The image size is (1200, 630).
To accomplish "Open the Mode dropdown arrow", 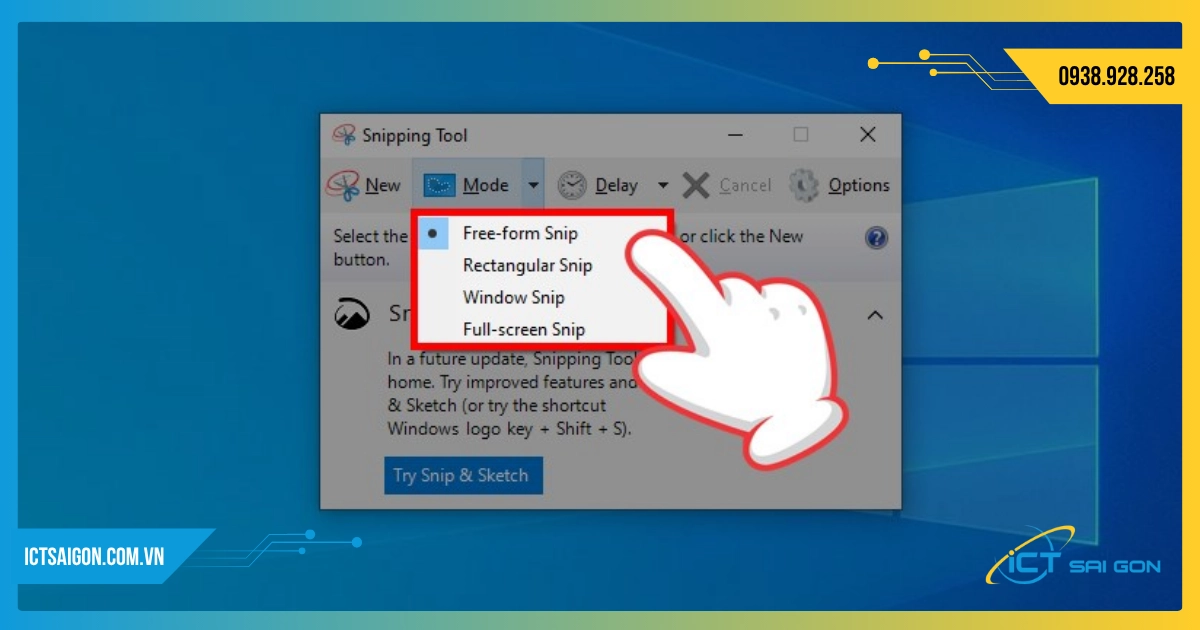I will 533,185.
